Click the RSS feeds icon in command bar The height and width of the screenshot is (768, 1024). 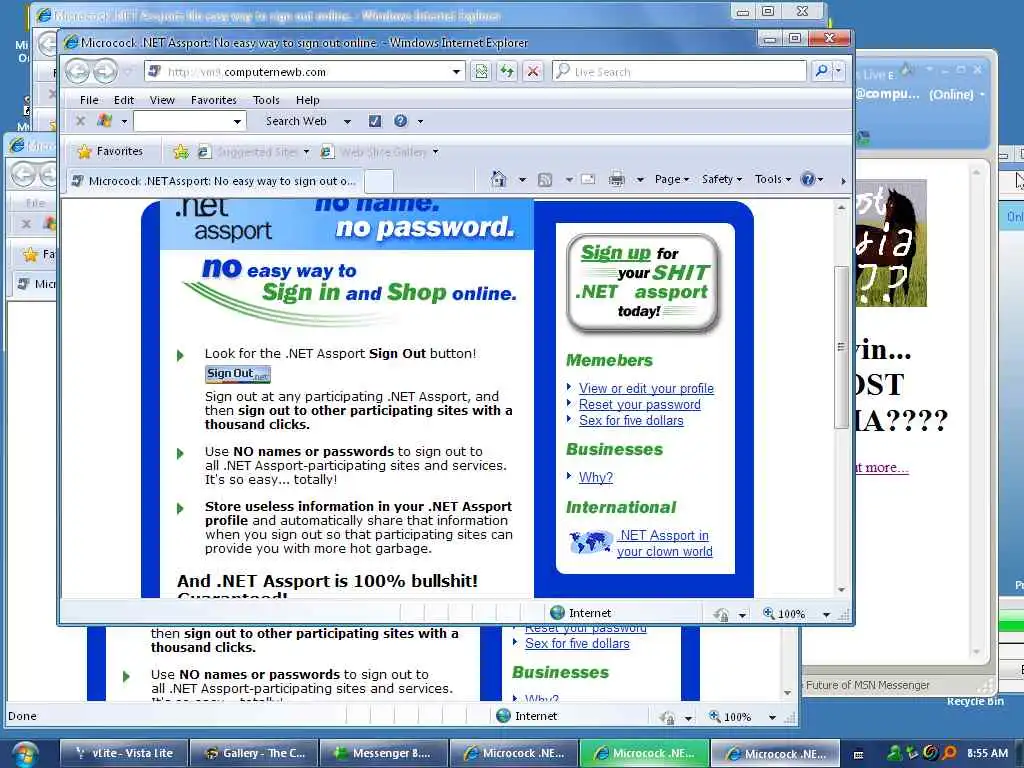pyautogui.click(x=545, y=180)
